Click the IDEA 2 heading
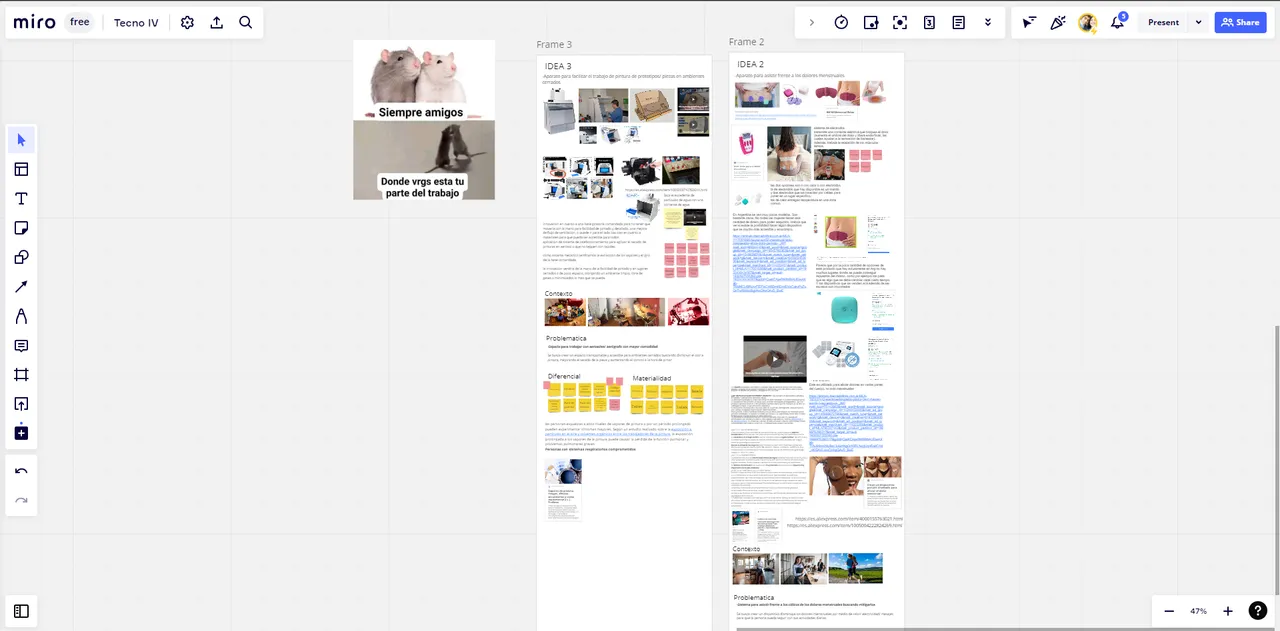The width and height of the screenshot is (1280, 631). [x=751, y=64]
